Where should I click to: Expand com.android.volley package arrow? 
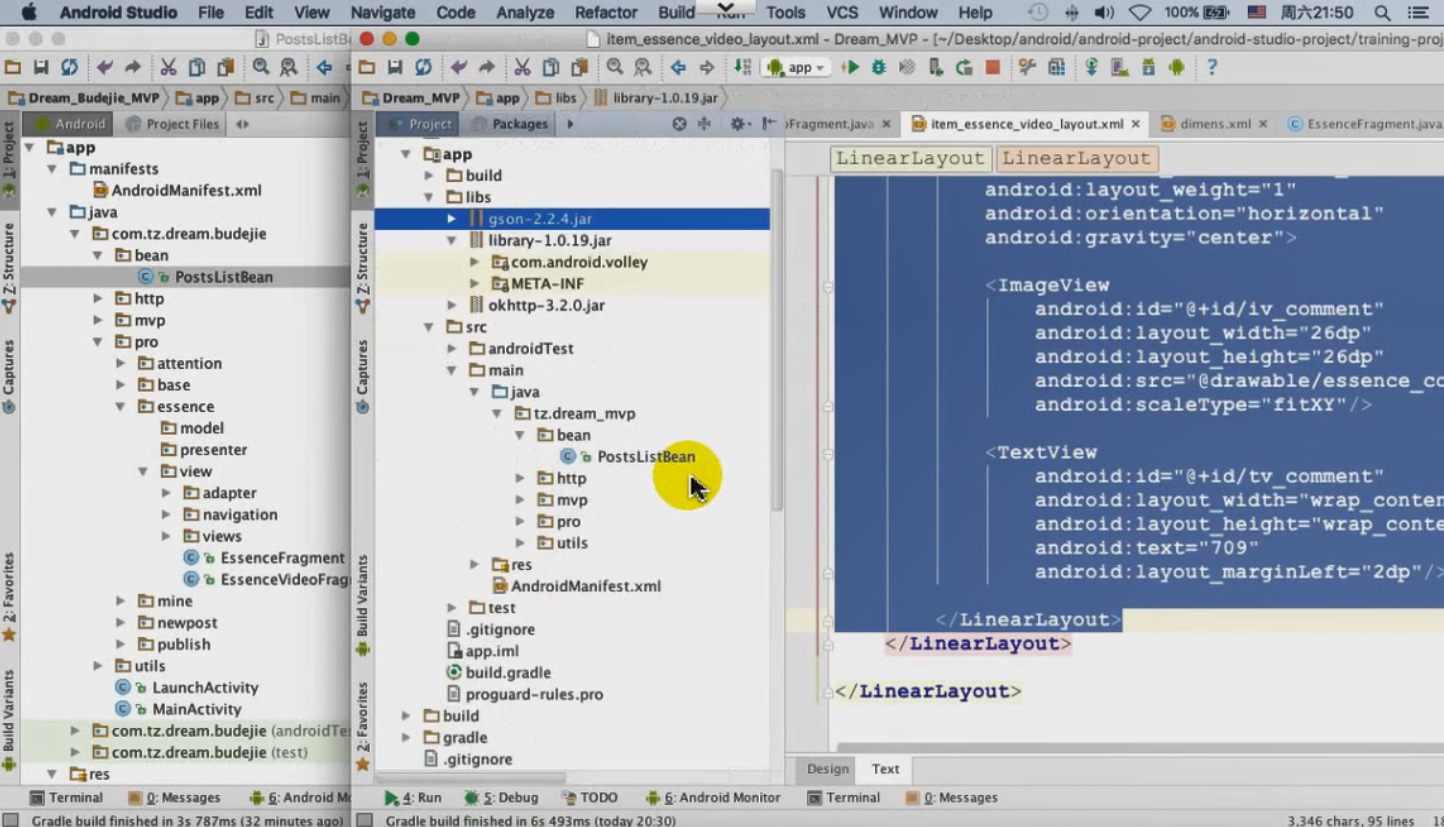click(x=475, y=262)
